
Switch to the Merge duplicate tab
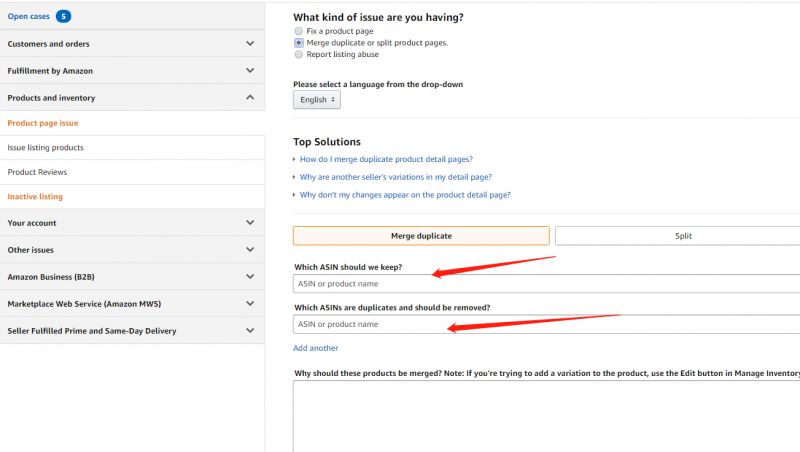pos(421,236)
